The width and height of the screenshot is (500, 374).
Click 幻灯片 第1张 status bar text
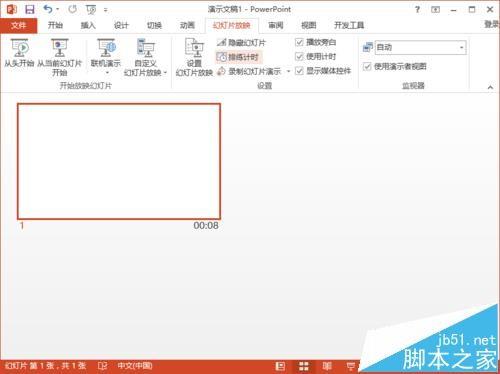[46, 366]
